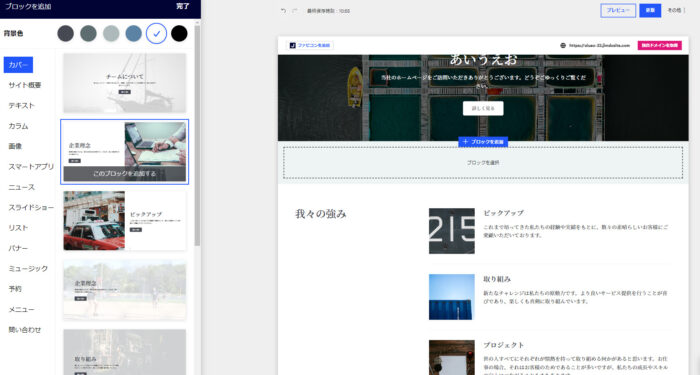
Task: Select the steel blue background color
Action: point(133,33)
